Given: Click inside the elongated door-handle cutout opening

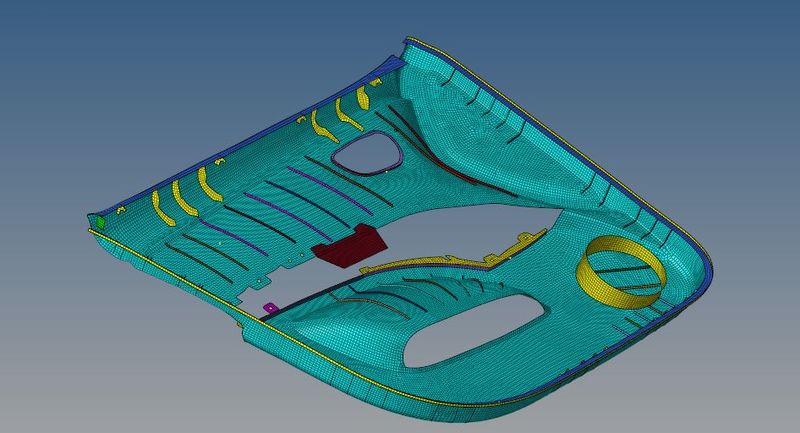Looking at the screenshot, I should [x=470, y=335].
